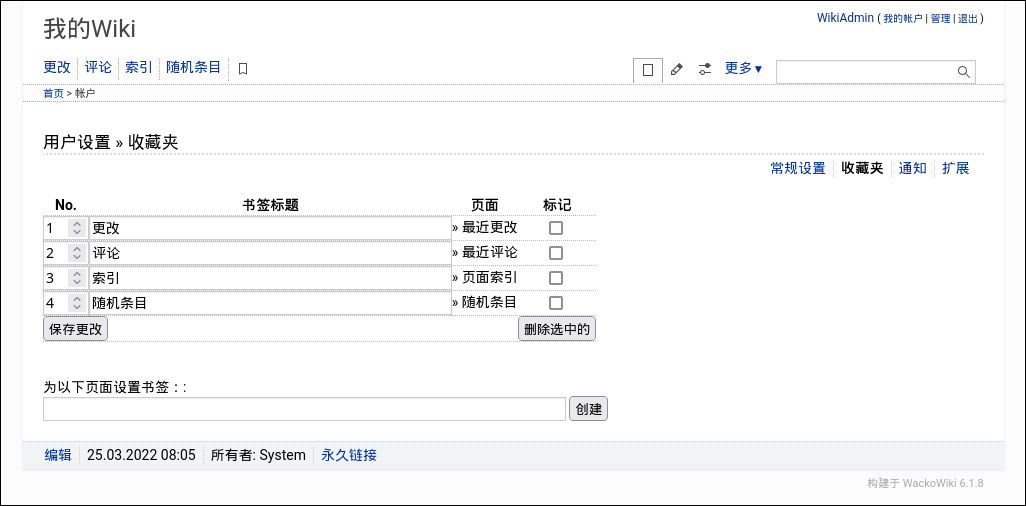Click the 25.03.2022 08:05 revision date
Screen dimensions: 1026x506
(141, 455)
